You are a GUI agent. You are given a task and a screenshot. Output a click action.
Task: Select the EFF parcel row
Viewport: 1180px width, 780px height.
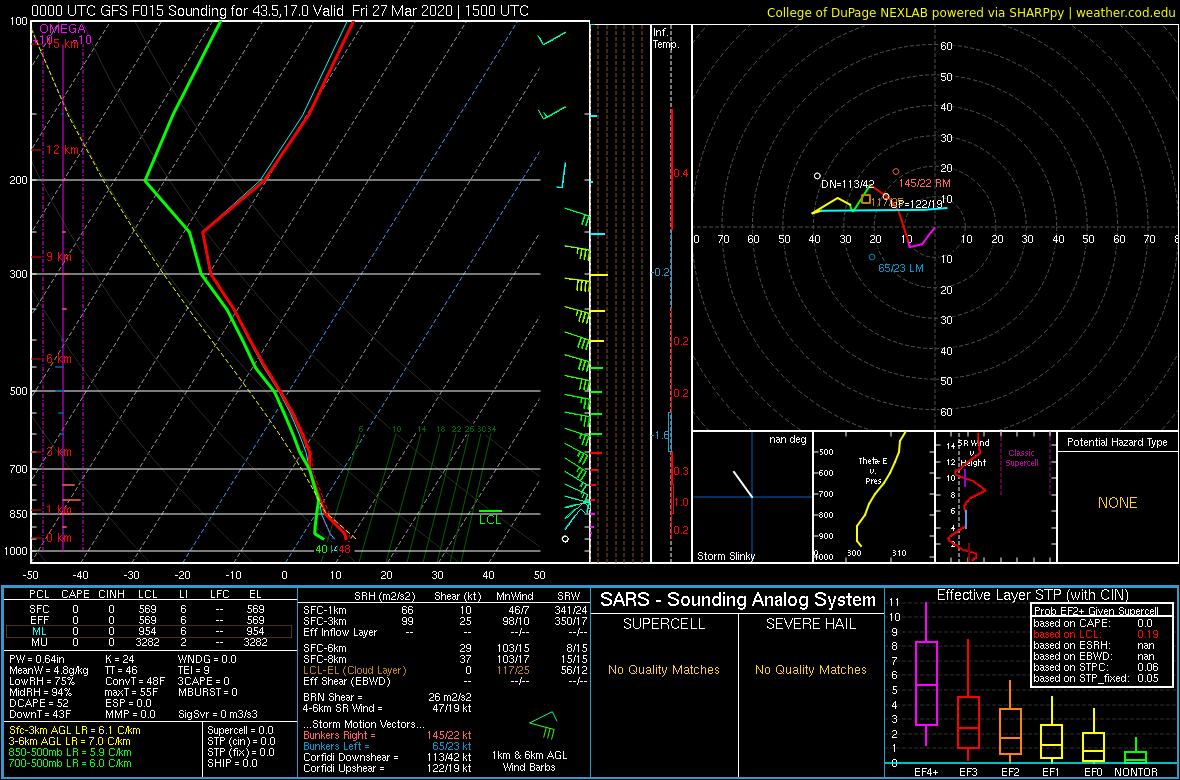[150, 620]
